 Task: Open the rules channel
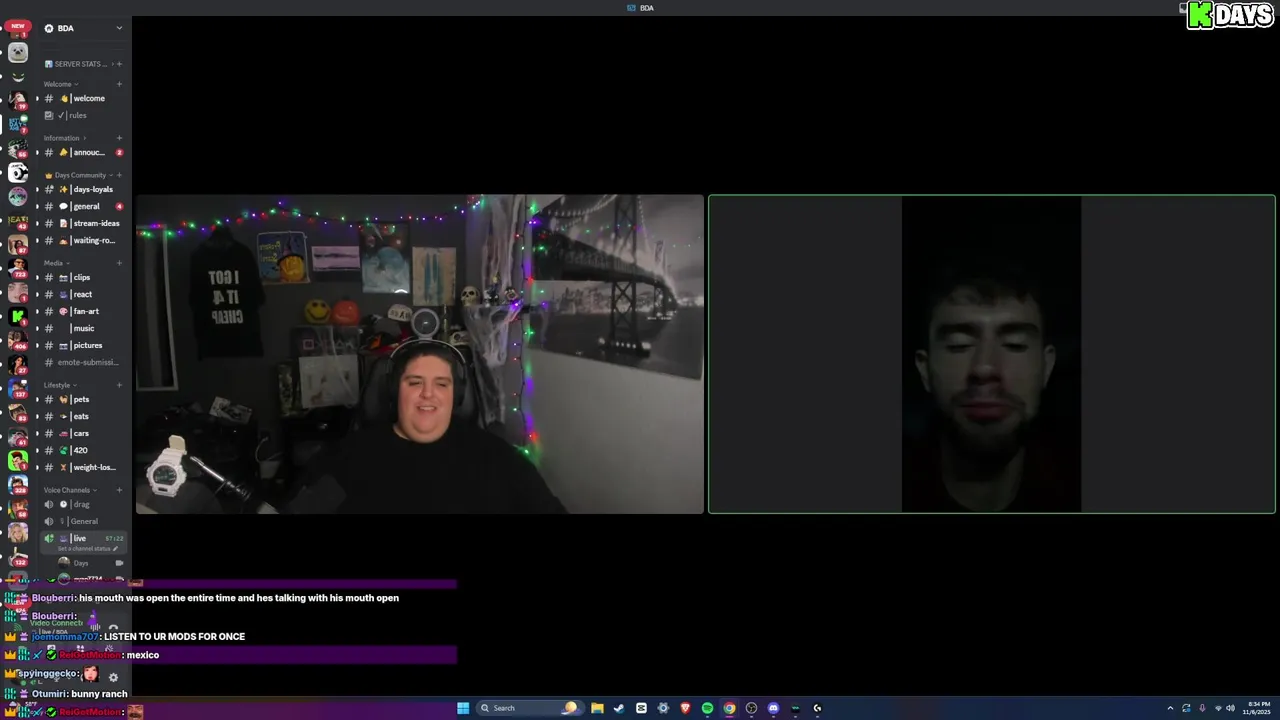pos(82,115)
